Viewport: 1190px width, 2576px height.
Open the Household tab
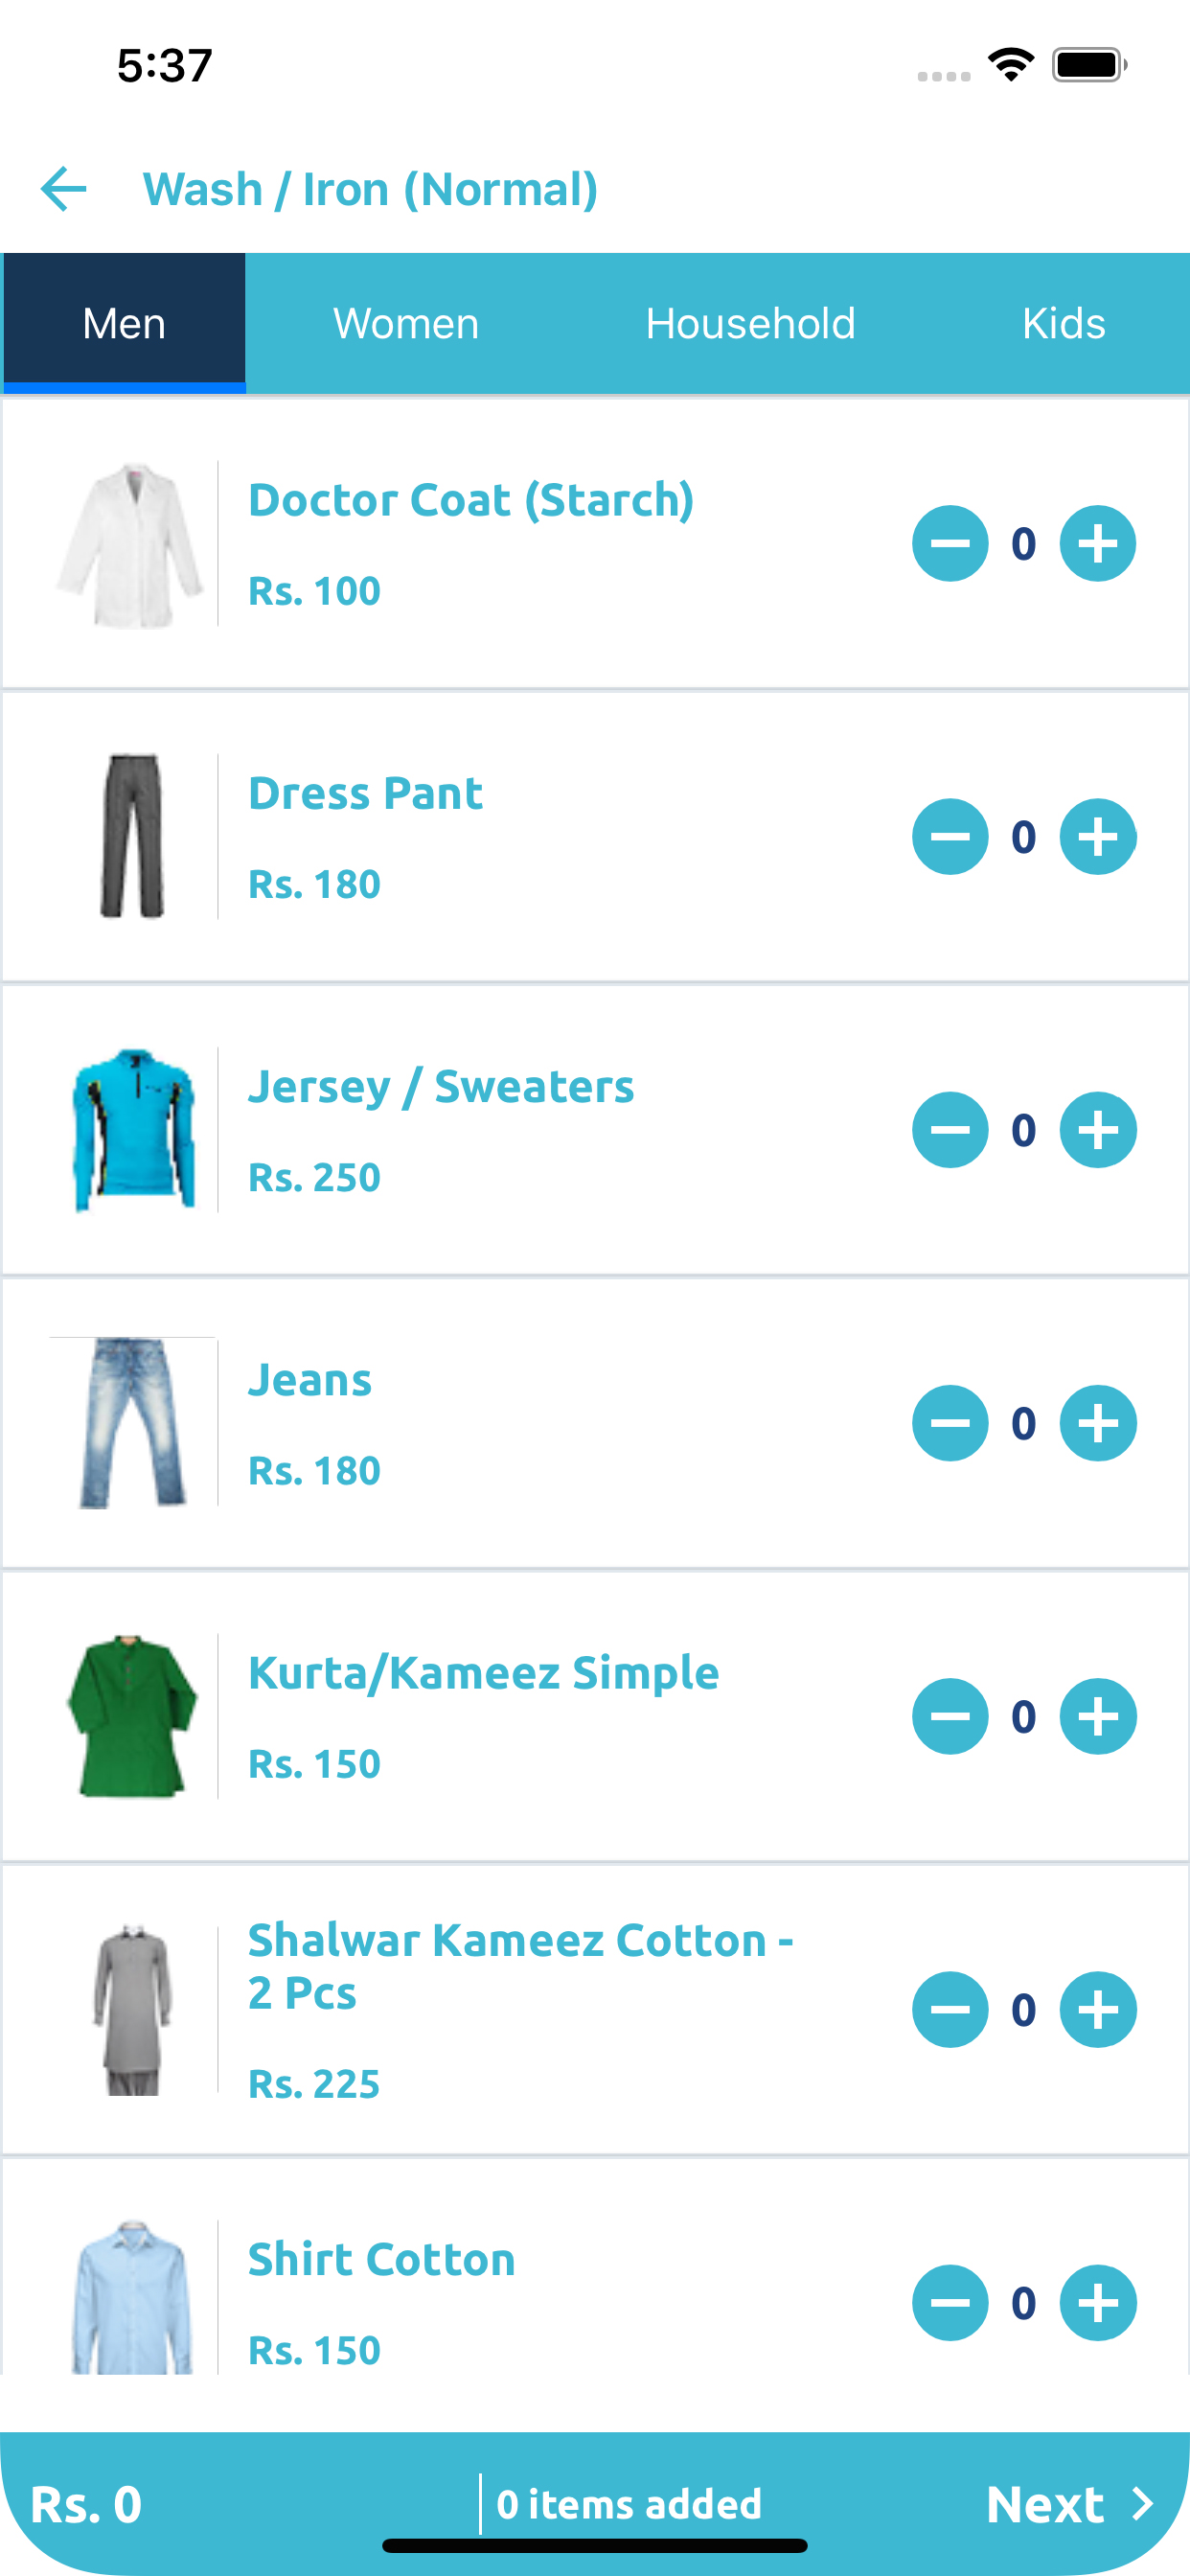click(x=750, y=323)
